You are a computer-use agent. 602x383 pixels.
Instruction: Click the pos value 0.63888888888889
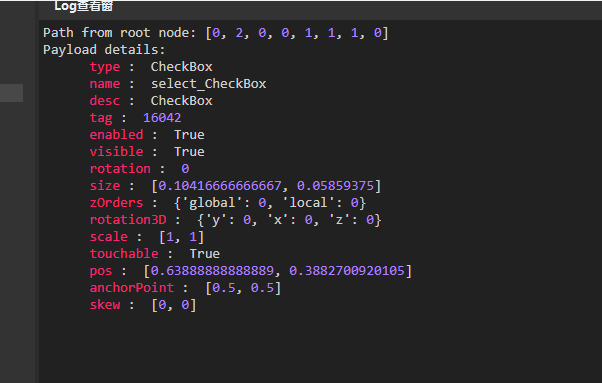point(212,271)
